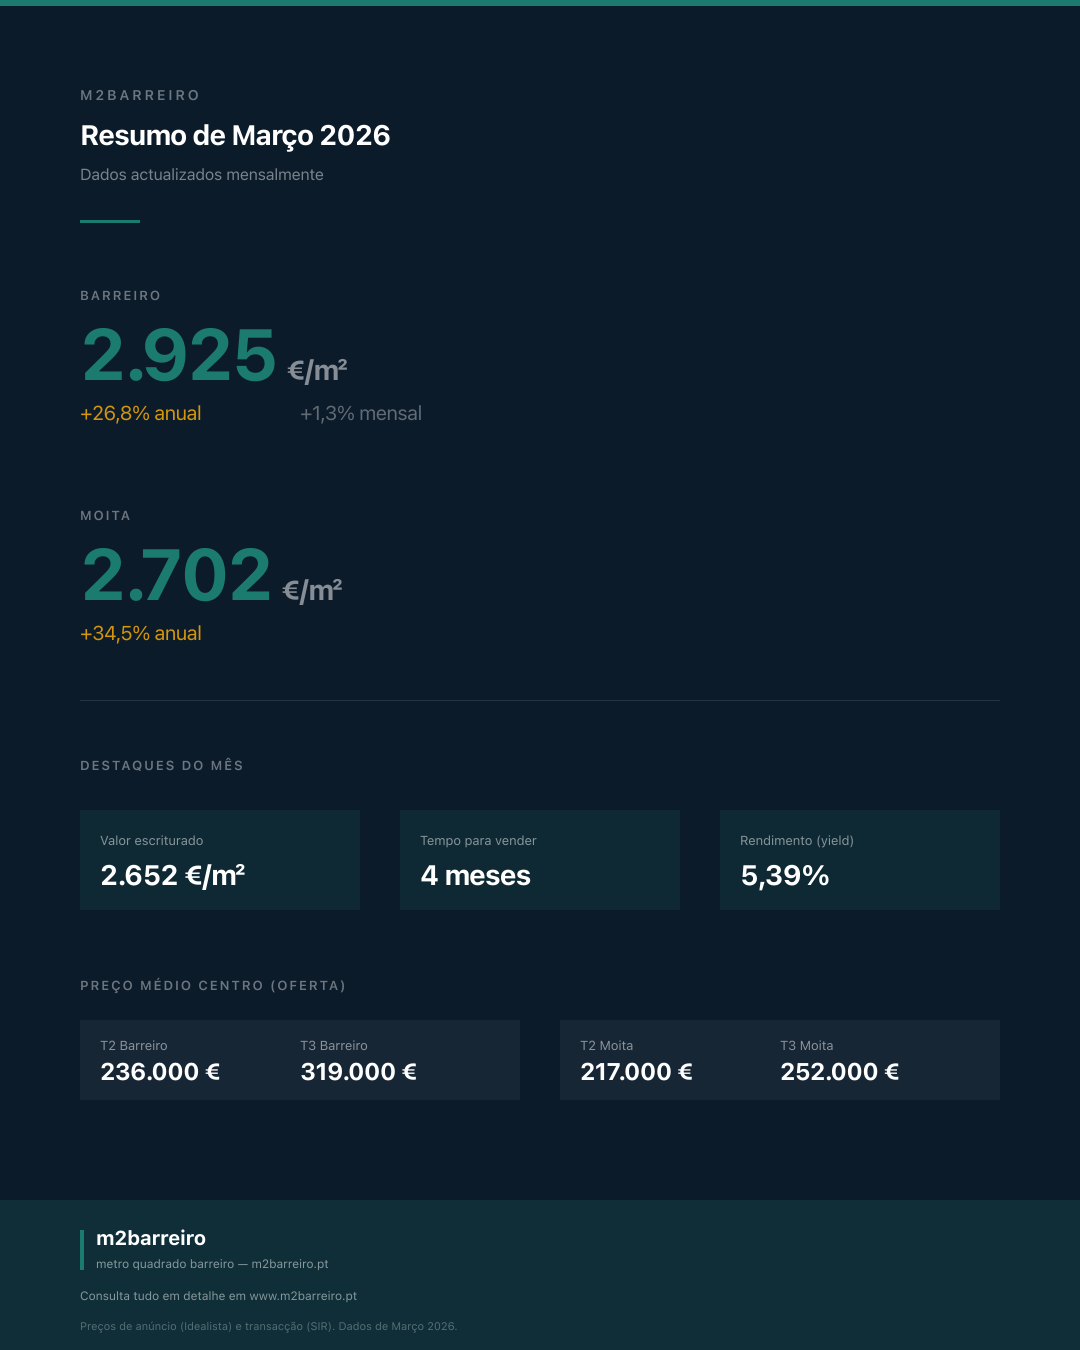Select the T3 Barreiro 319.000 € price
This screenshot has height=1350, width=1080.
click(359, 1072)
